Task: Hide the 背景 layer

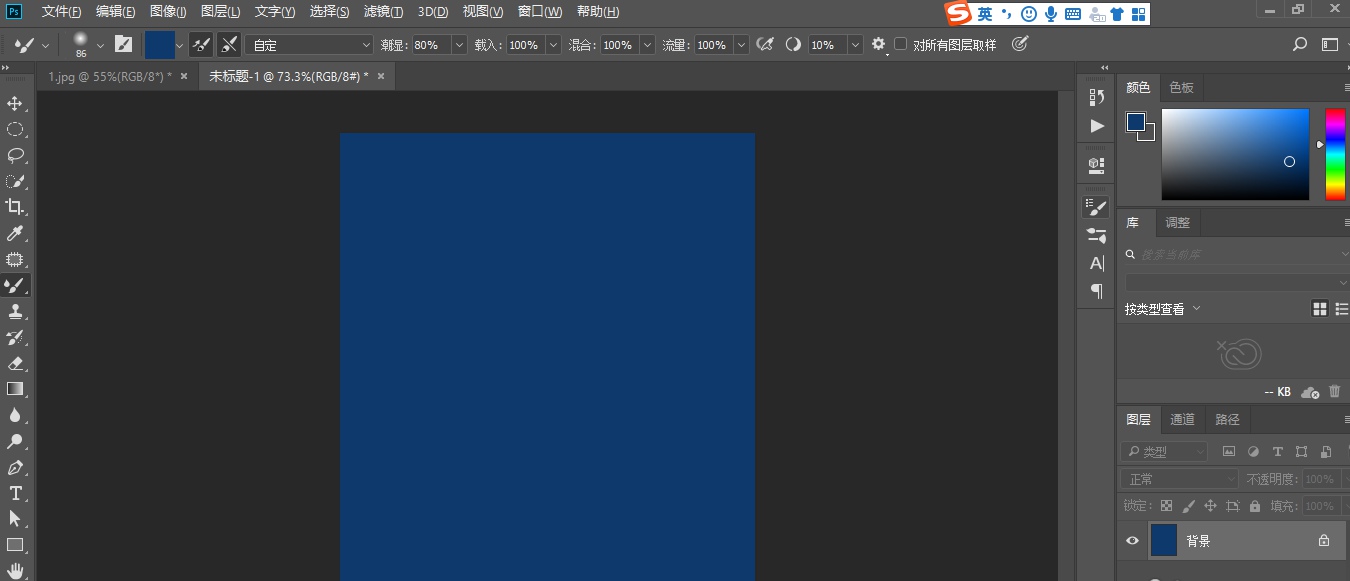Action: pyautogui.click(x=1132, y=540)
